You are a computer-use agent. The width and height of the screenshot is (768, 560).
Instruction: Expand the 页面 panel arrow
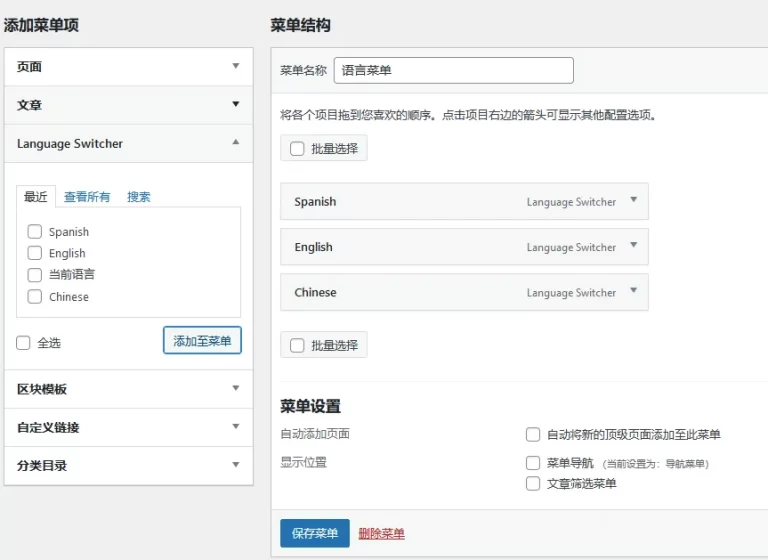(236, 66)
